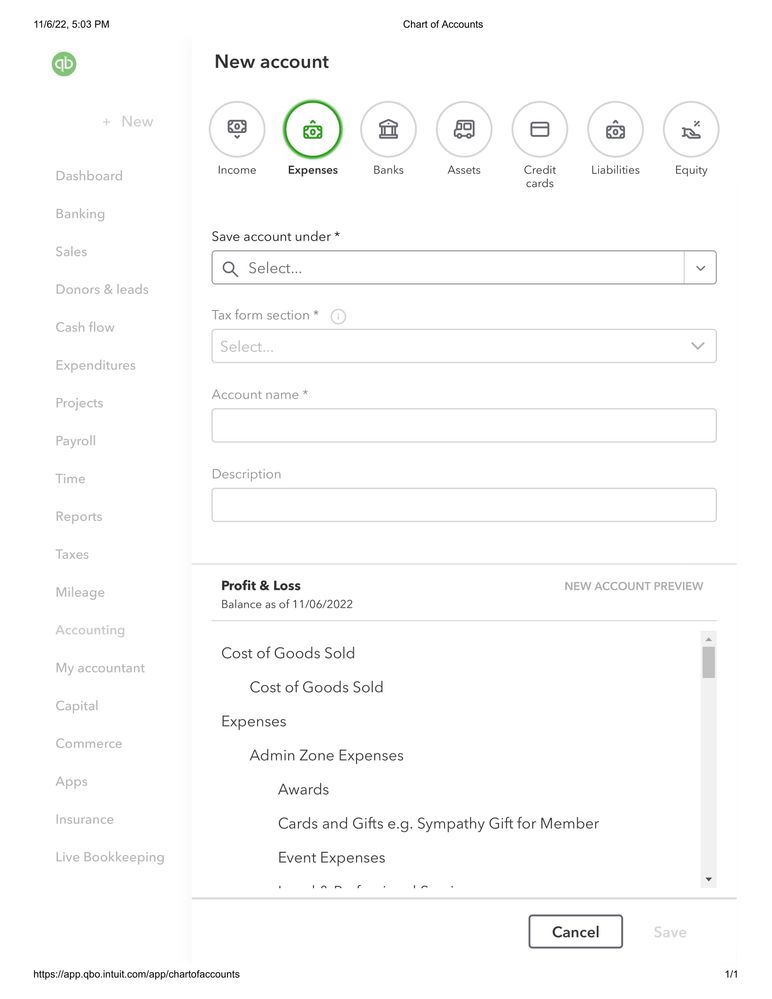Show the Tax form section info tooltip
Screen dimensions: 772x999
(x=338, y=316)
